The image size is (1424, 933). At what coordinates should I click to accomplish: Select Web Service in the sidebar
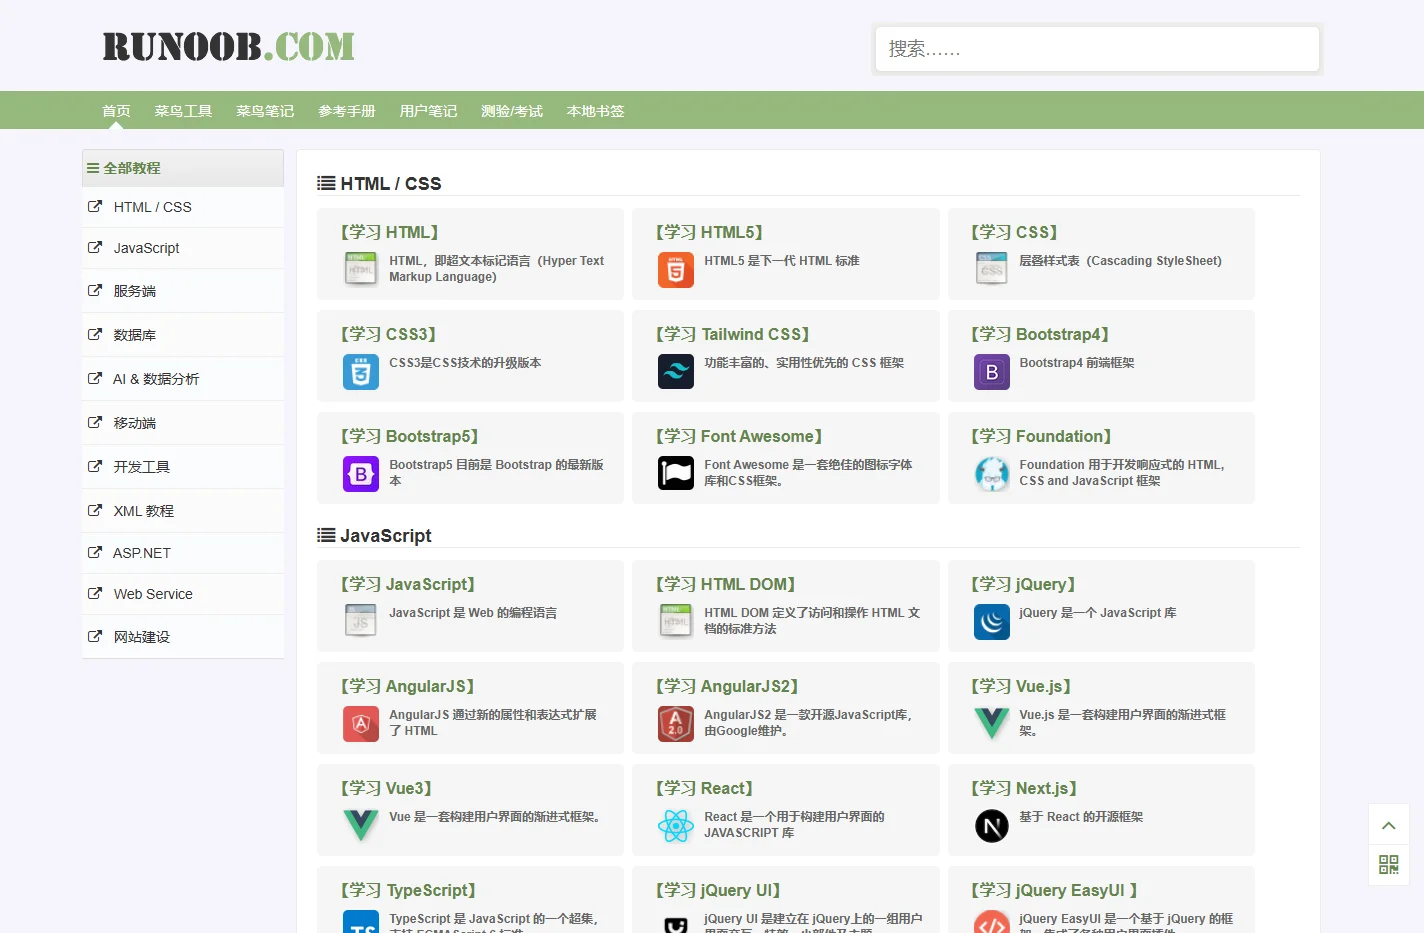pos(183,594)
